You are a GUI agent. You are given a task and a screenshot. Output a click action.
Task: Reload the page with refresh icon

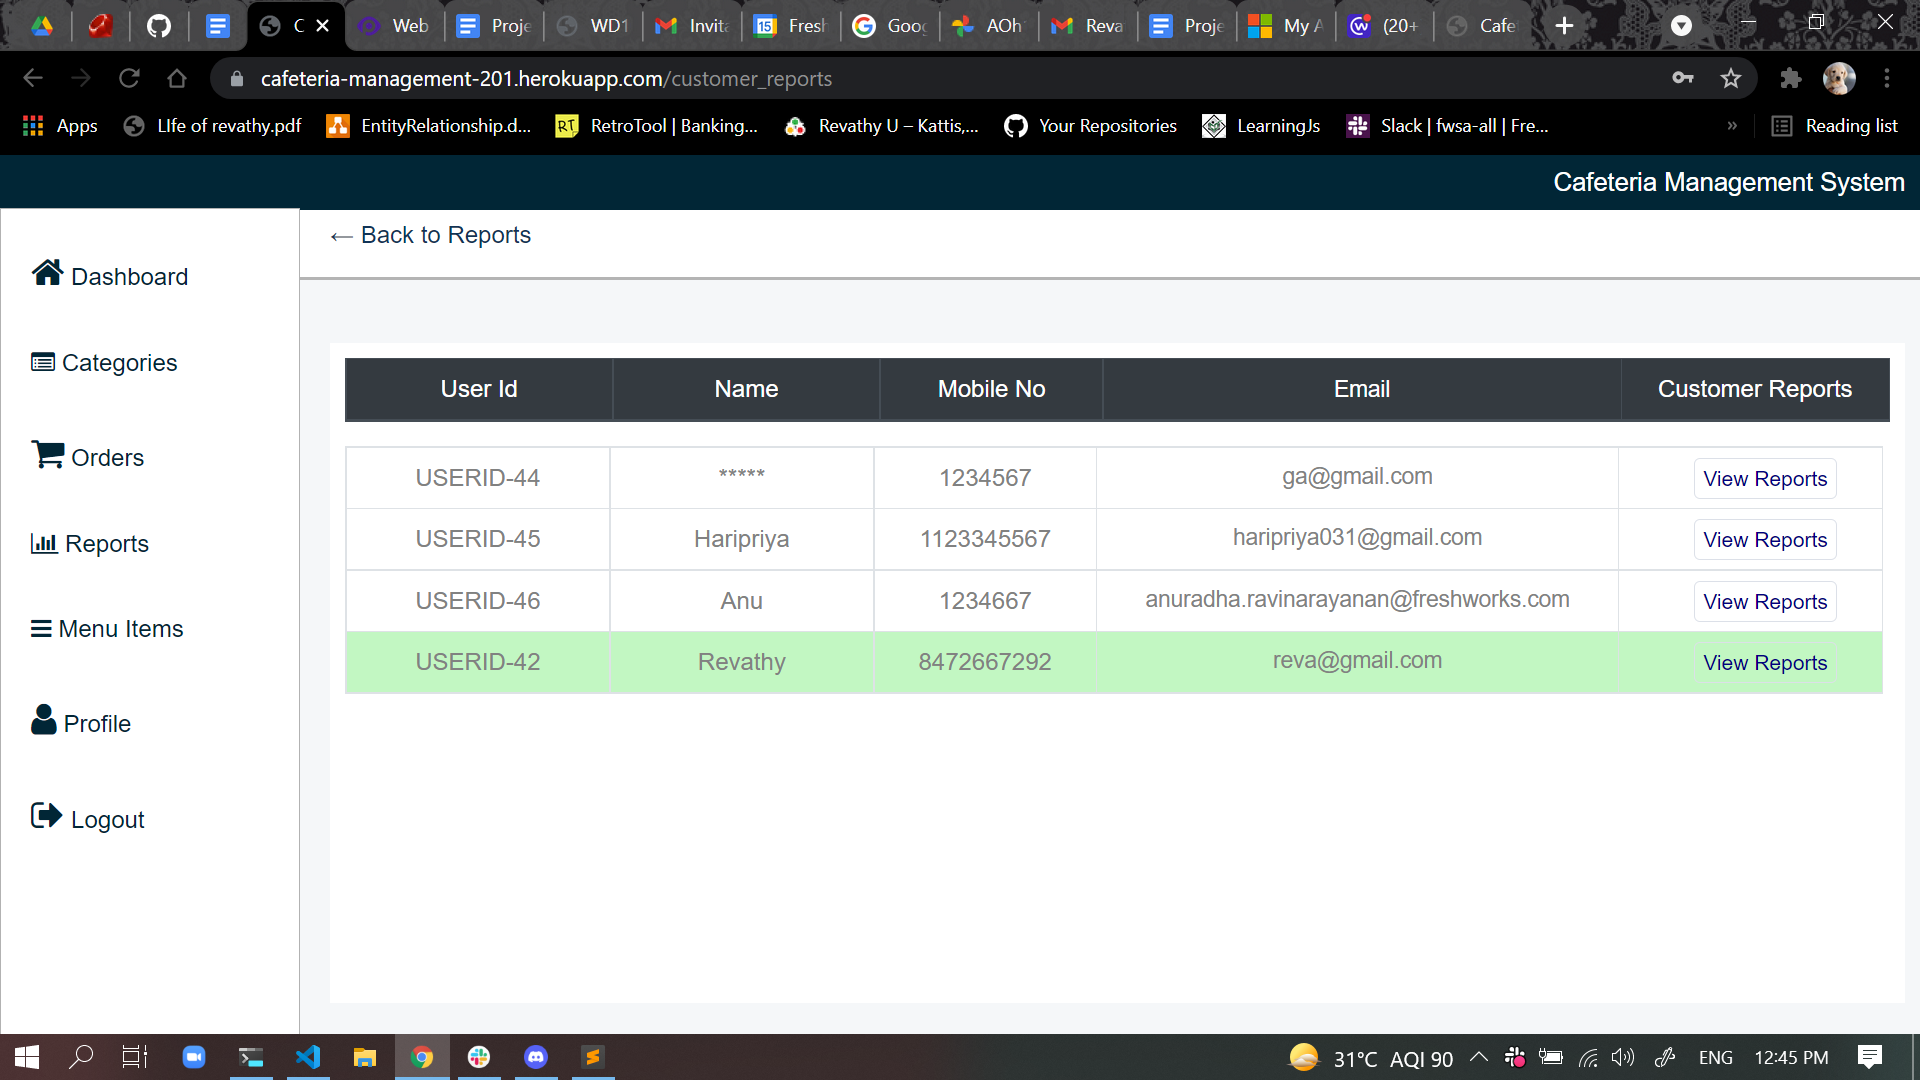(129, 79)
